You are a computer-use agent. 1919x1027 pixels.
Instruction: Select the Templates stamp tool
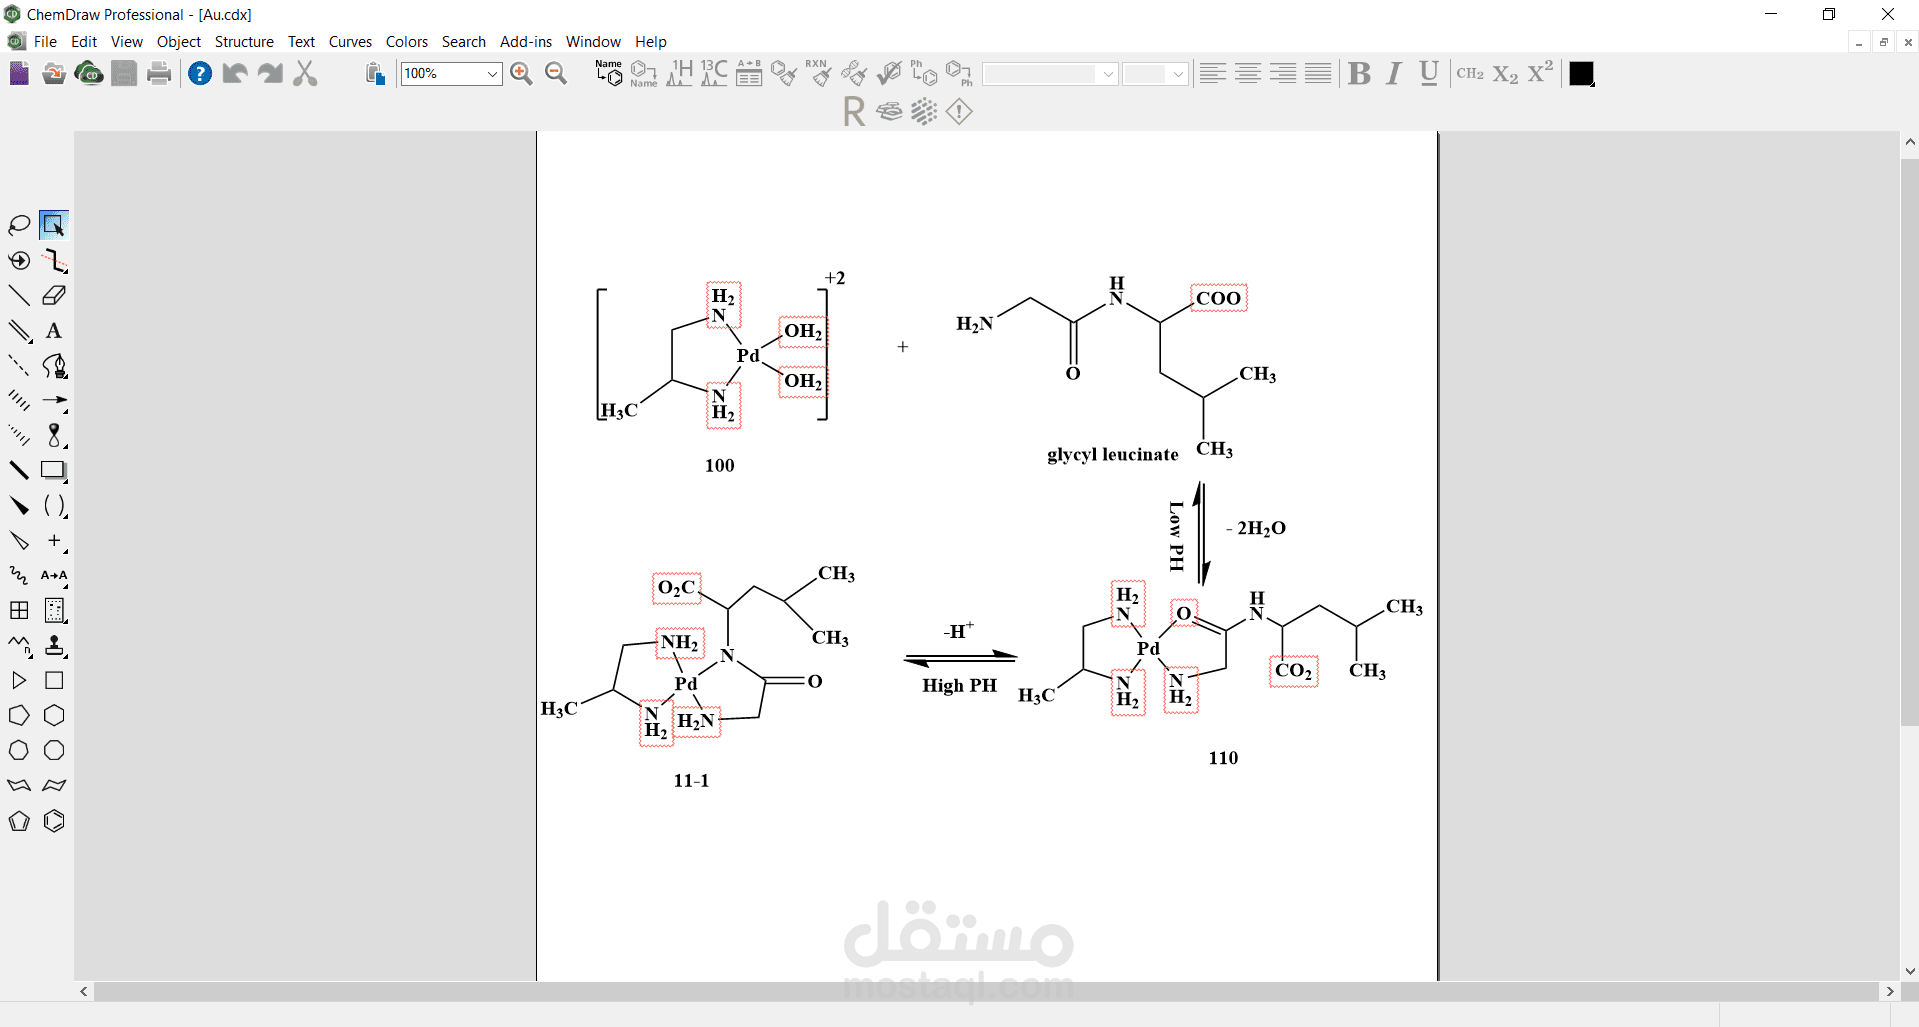(54, 646)
